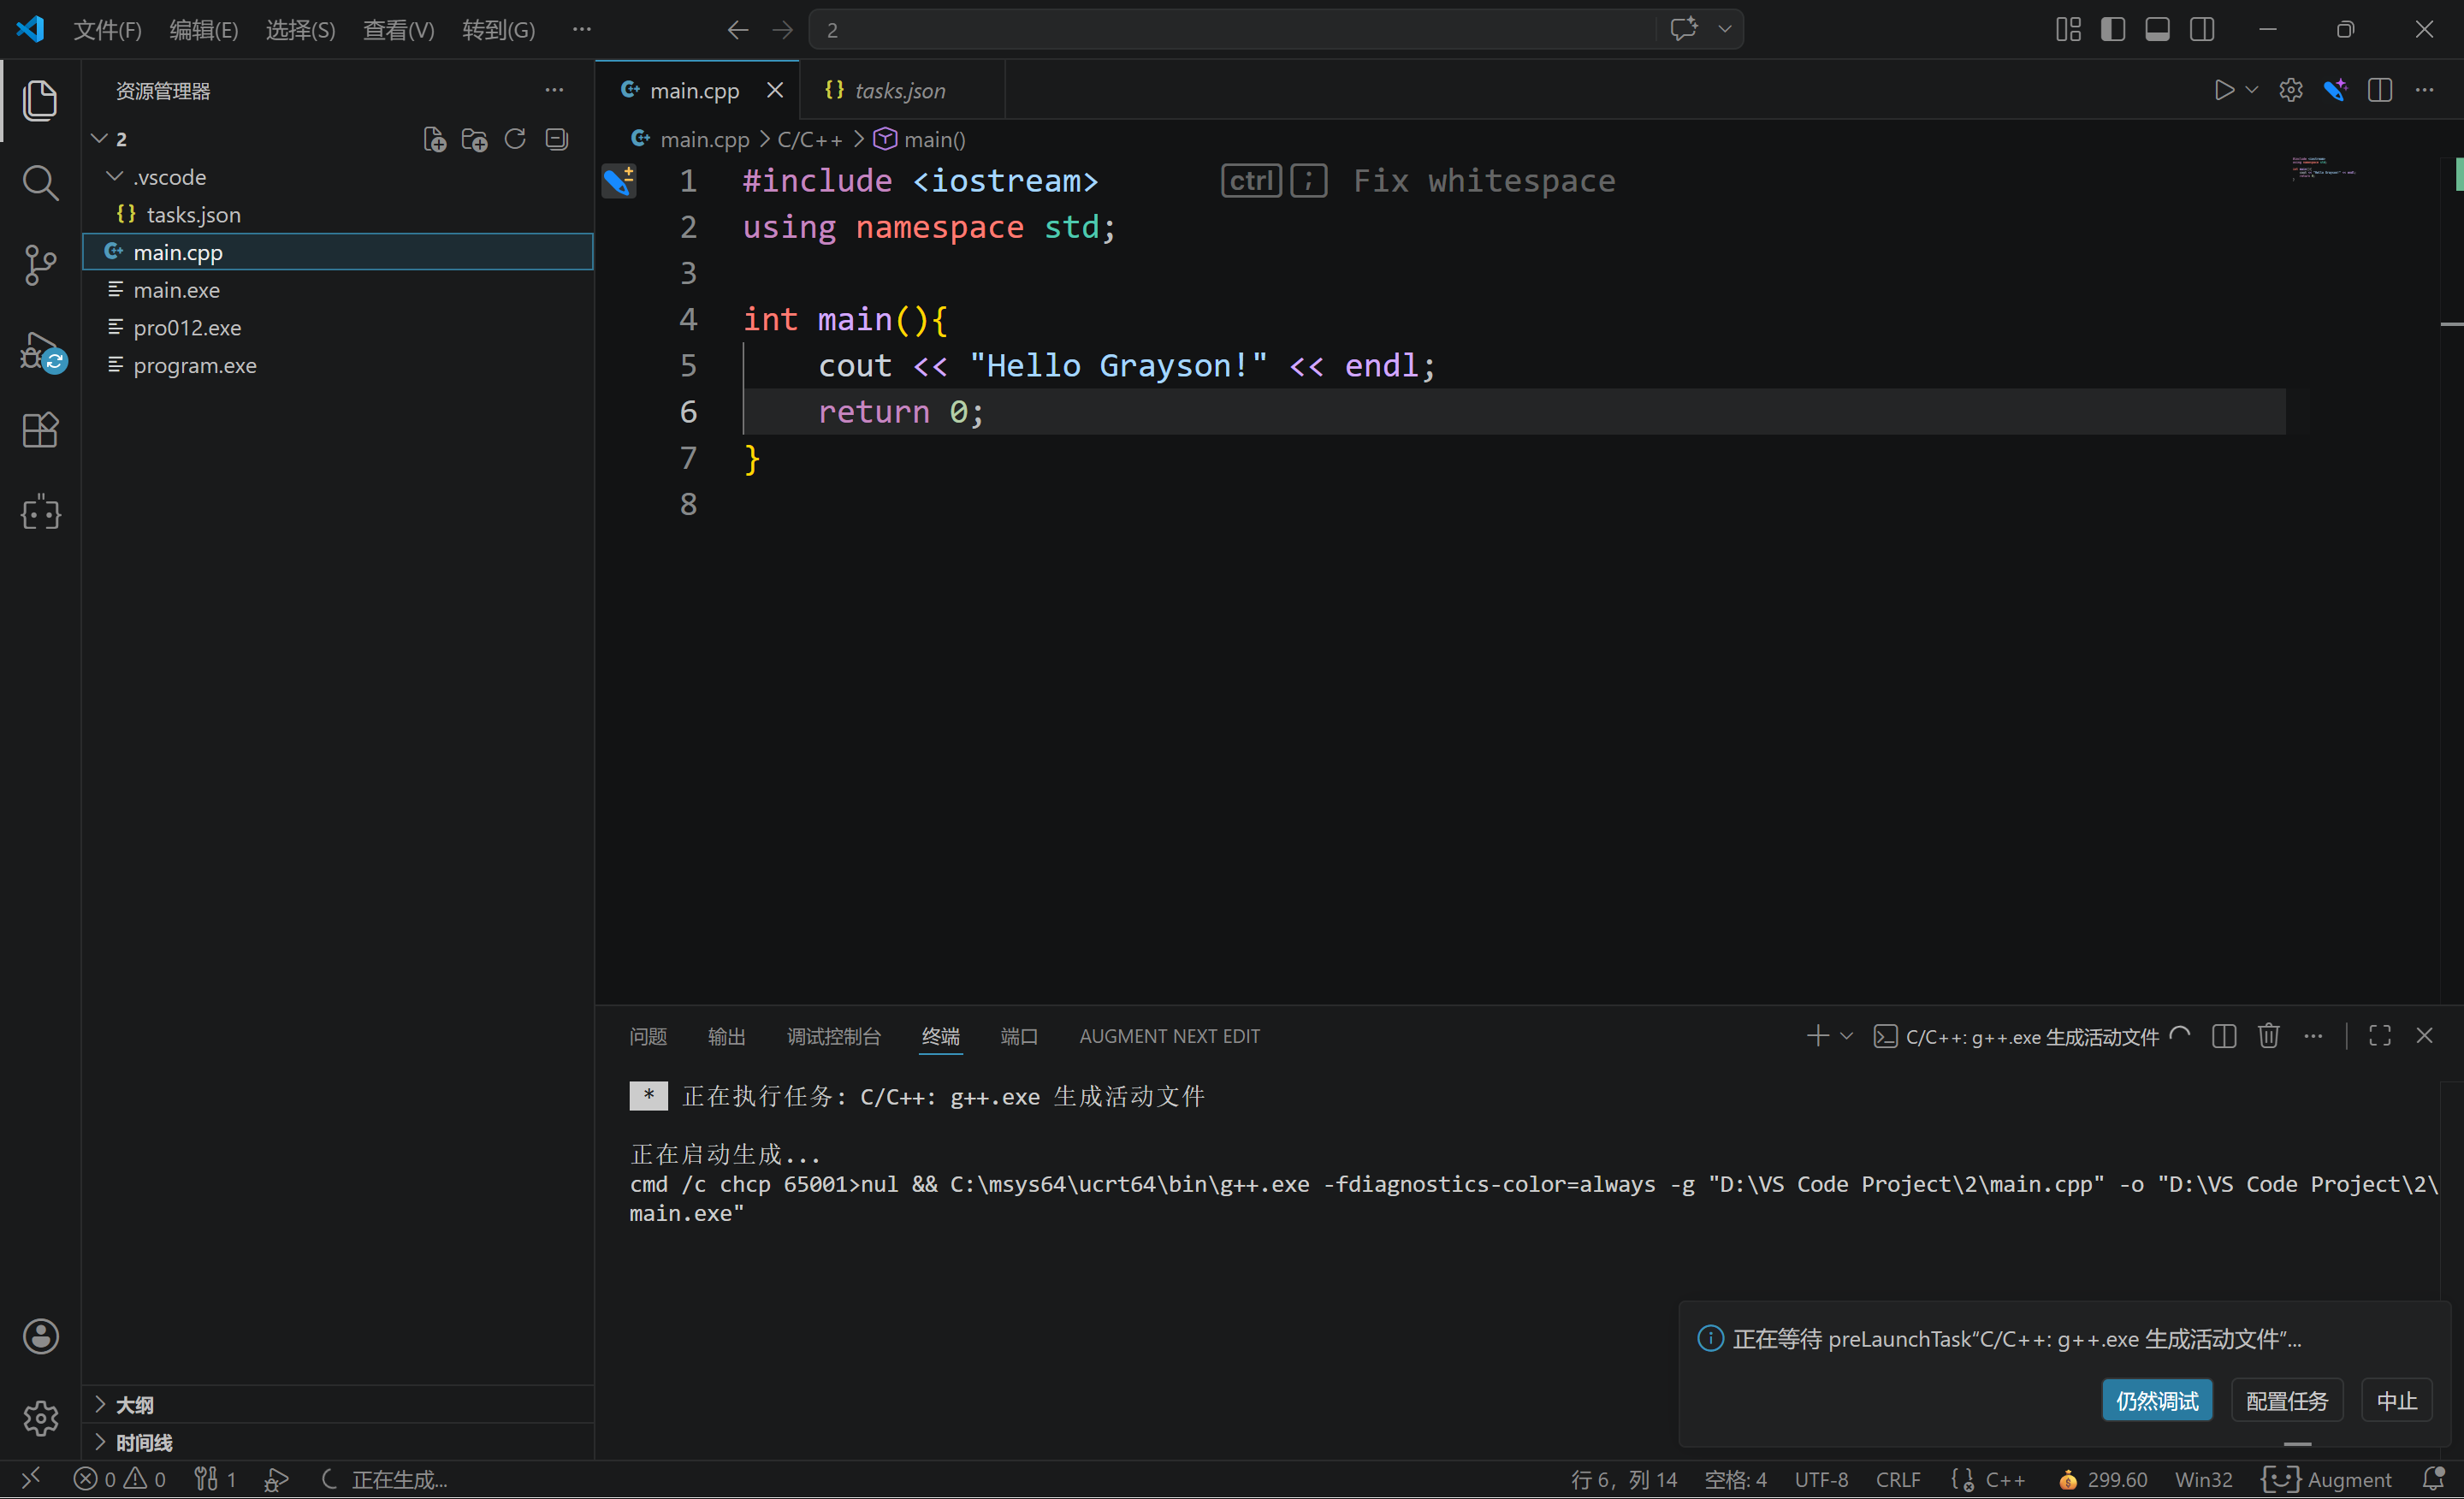Open the Source Control view
The width and height of the screenshot is (2464, 1499).
point(40,265)
